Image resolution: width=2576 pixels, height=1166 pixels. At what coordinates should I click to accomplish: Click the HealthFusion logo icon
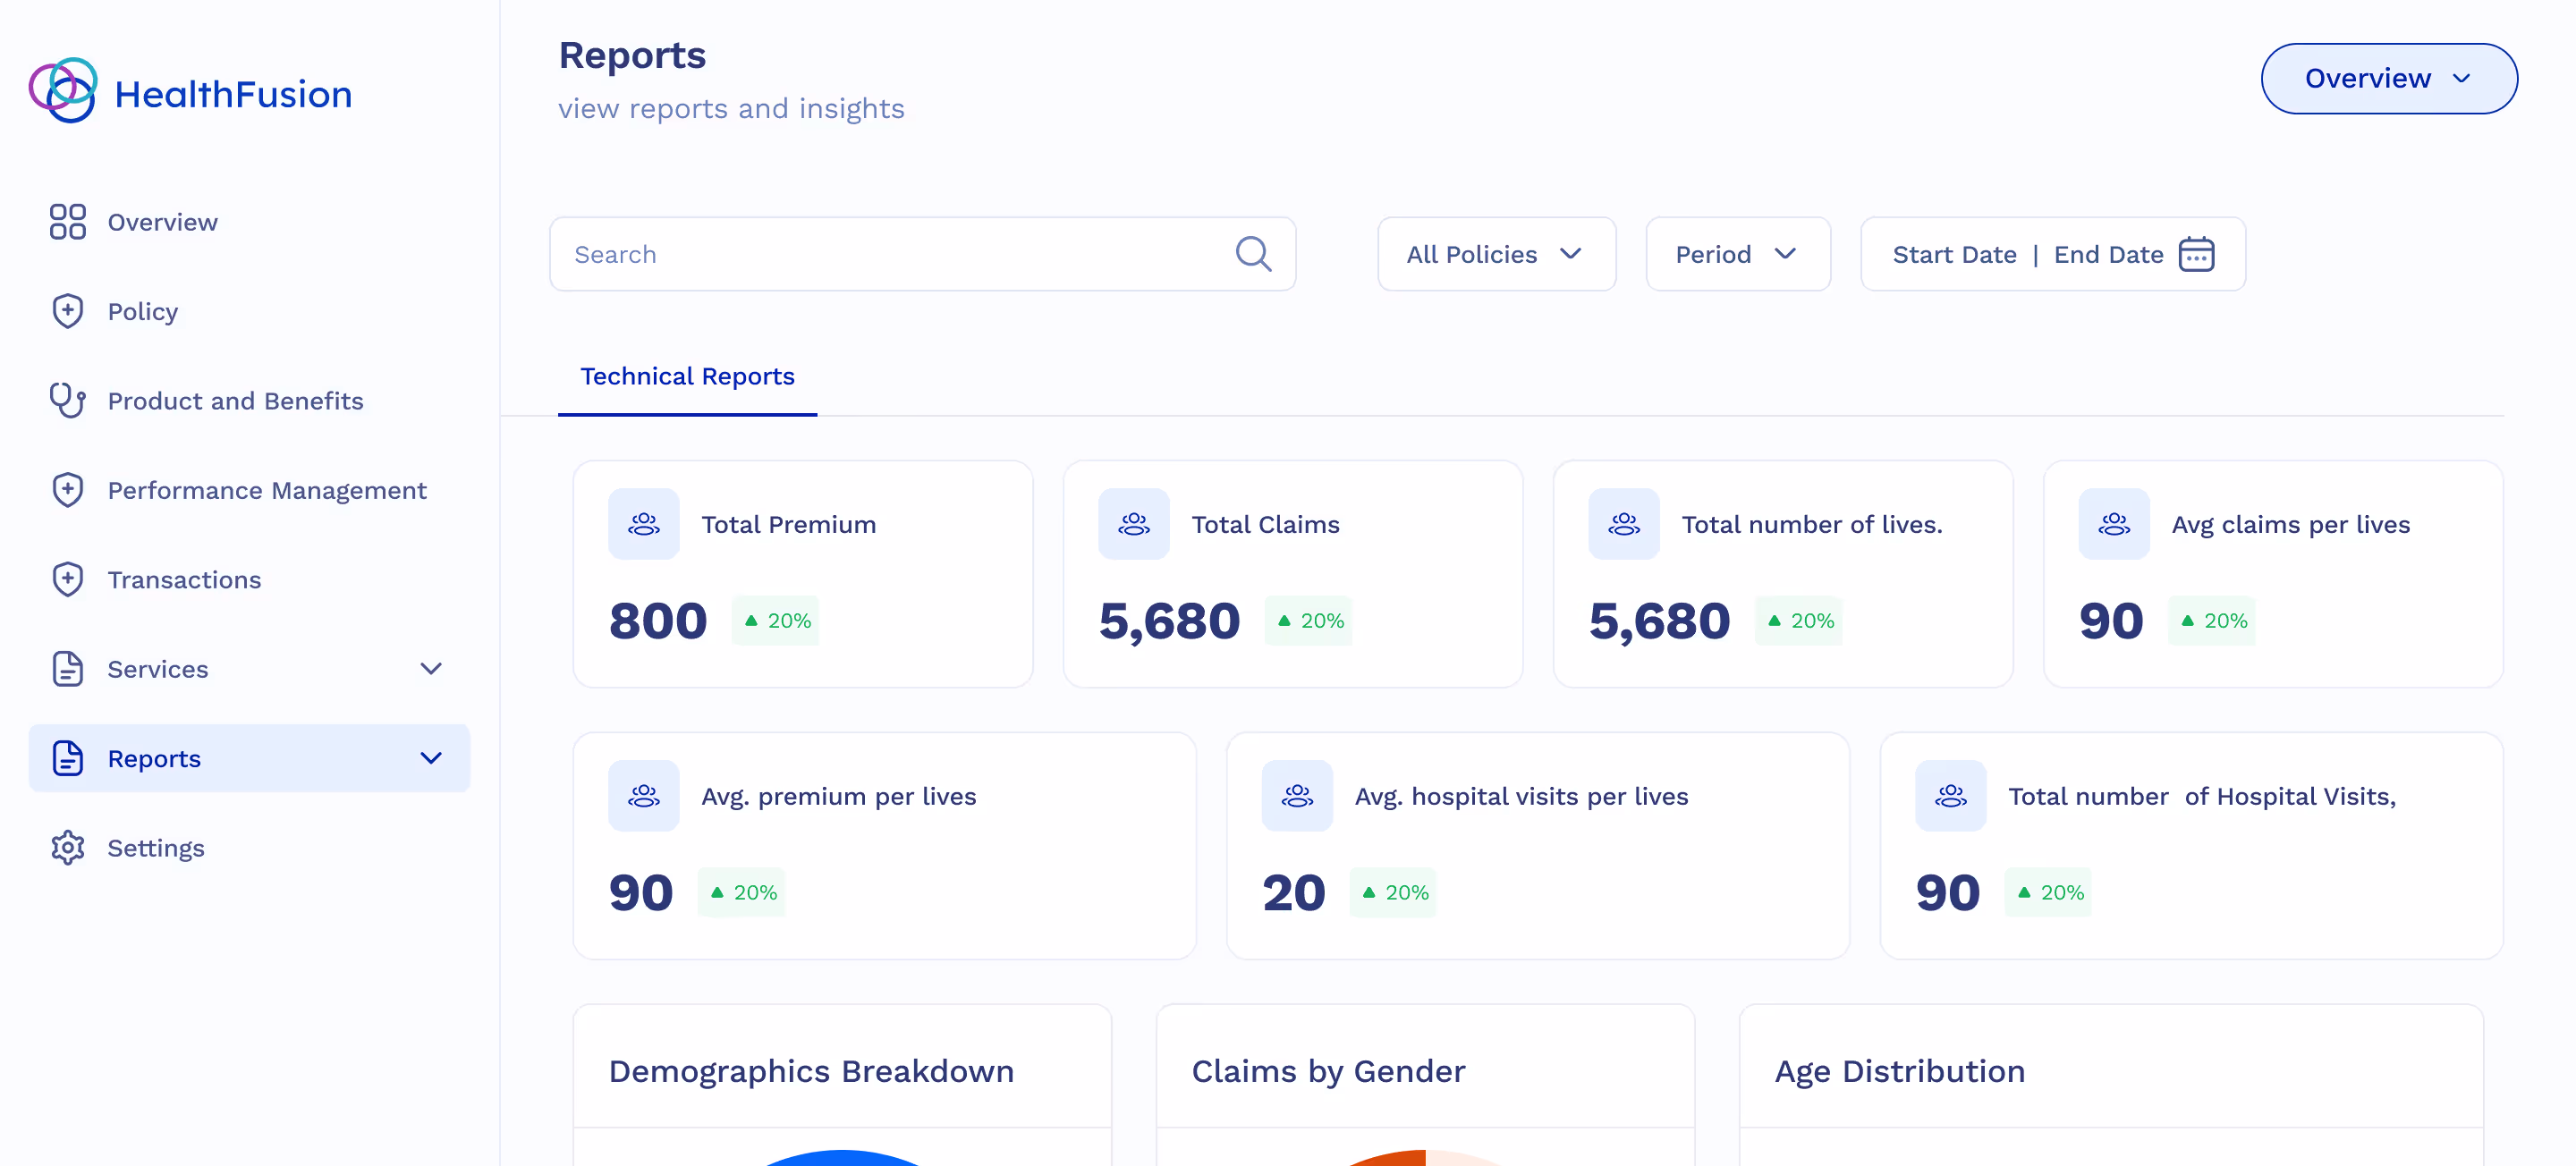tap(63, 90)
